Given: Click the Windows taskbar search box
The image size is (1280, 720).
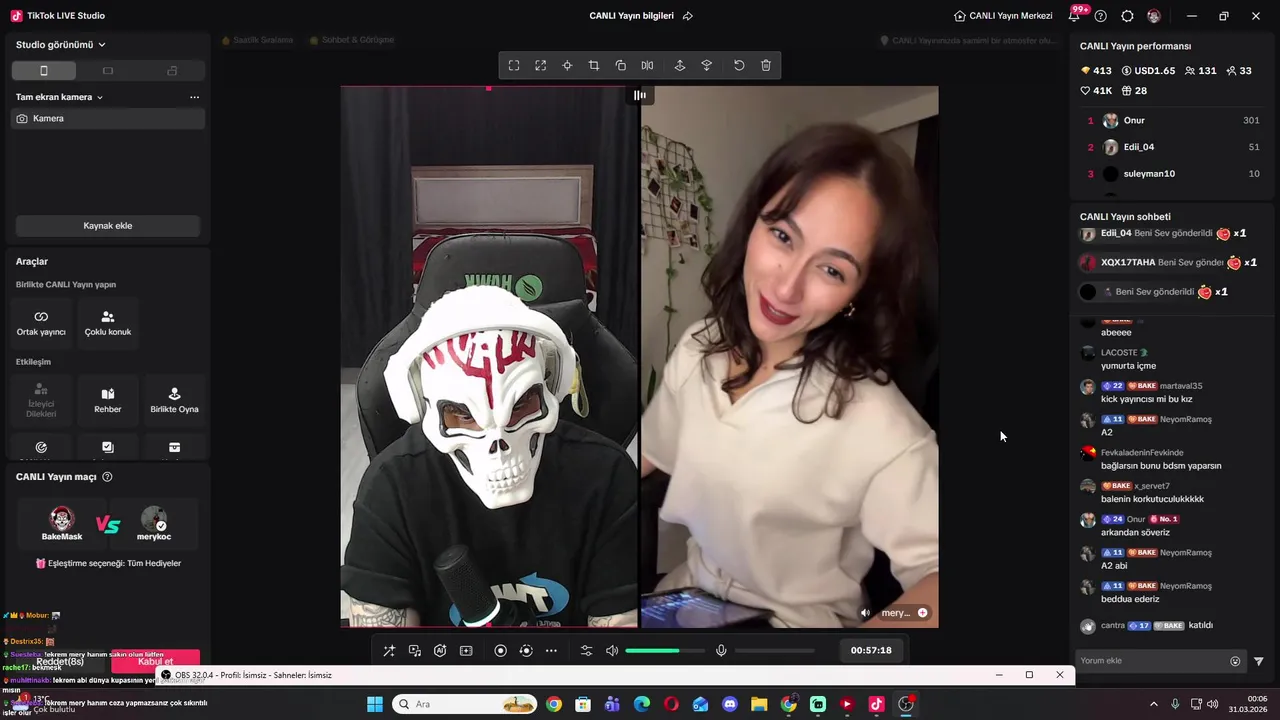Looking at the screenshot, I should point(465,704).
